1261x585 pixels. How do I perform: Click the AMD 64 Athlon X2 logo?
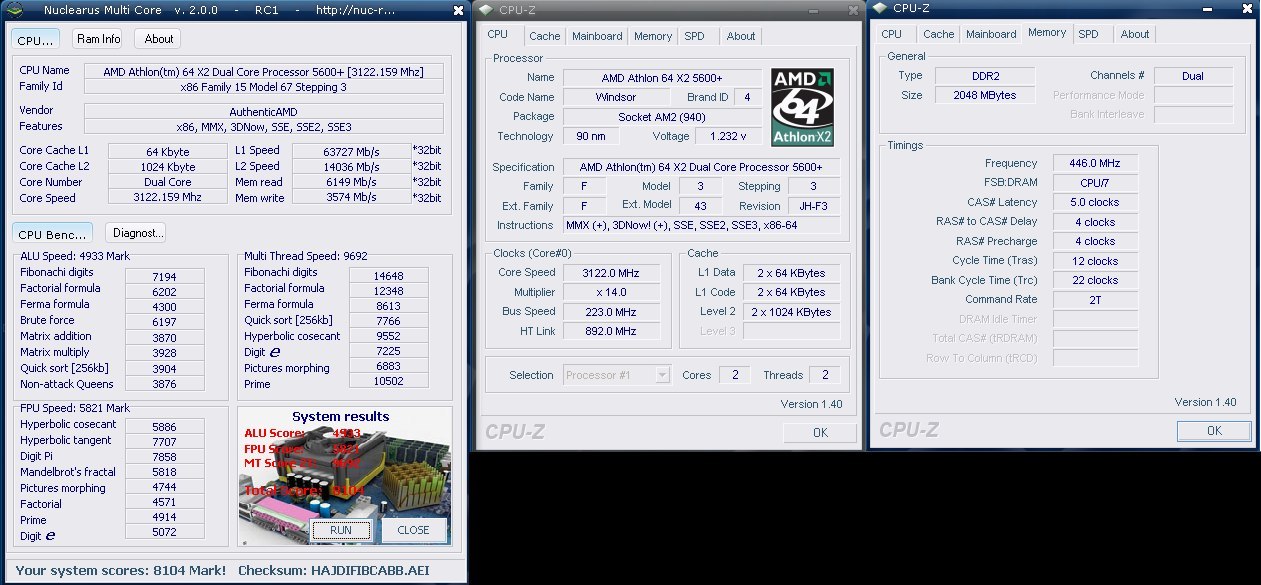tap(802, 107)
